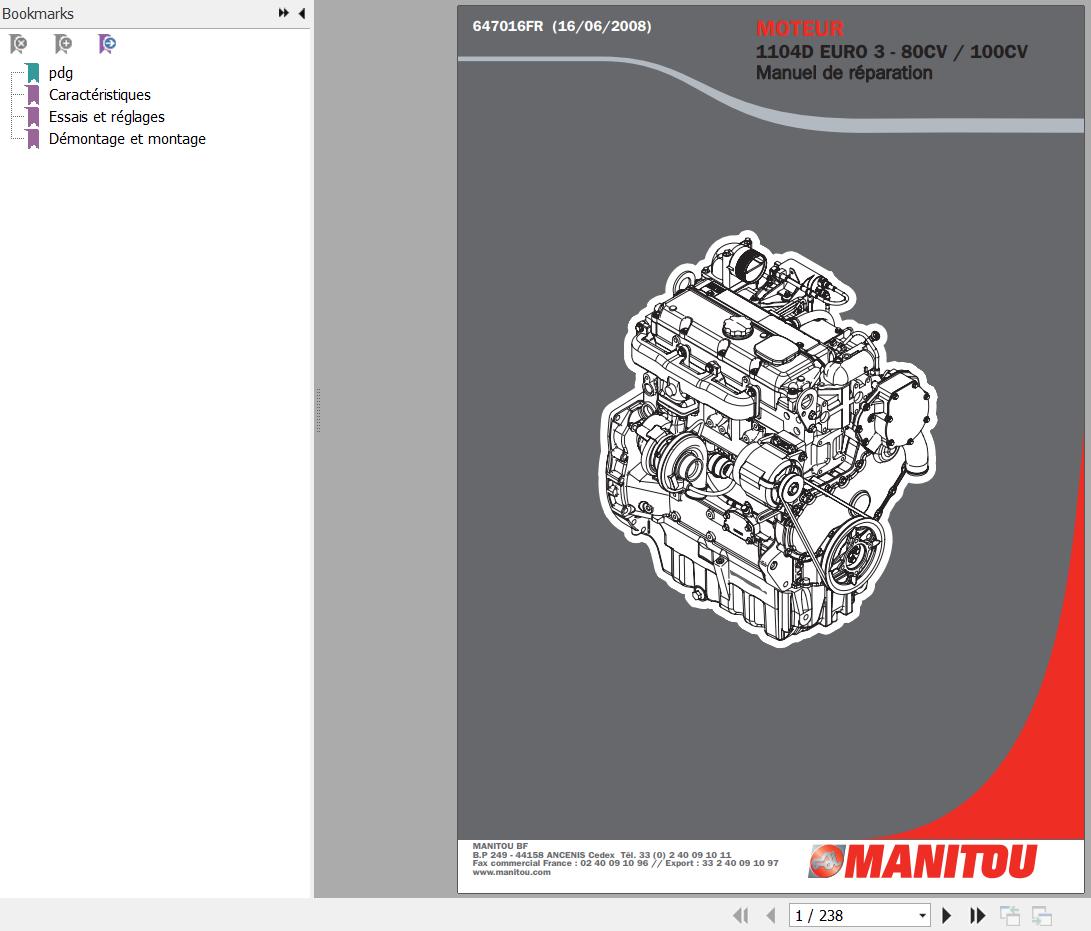
Task: Go to the first page
Action: [740, 916]
